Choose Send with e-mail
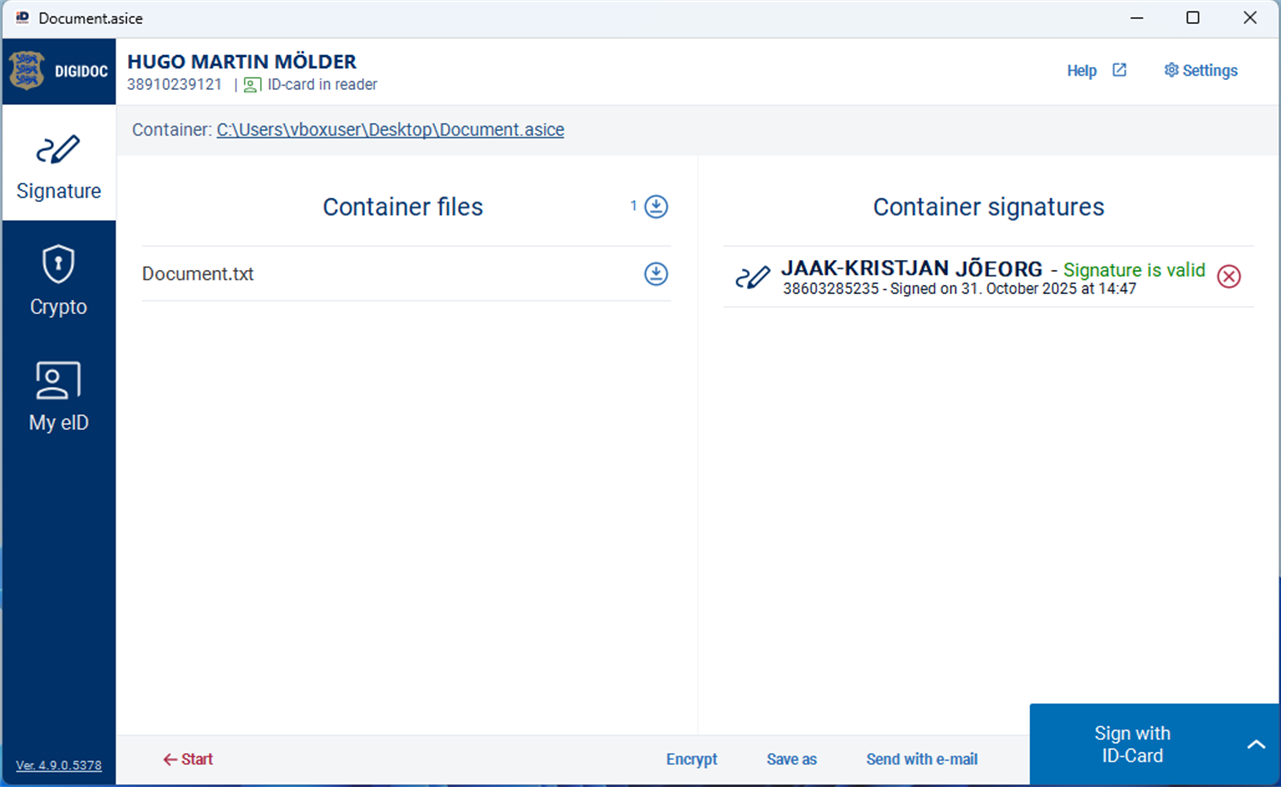 point(922,760)
